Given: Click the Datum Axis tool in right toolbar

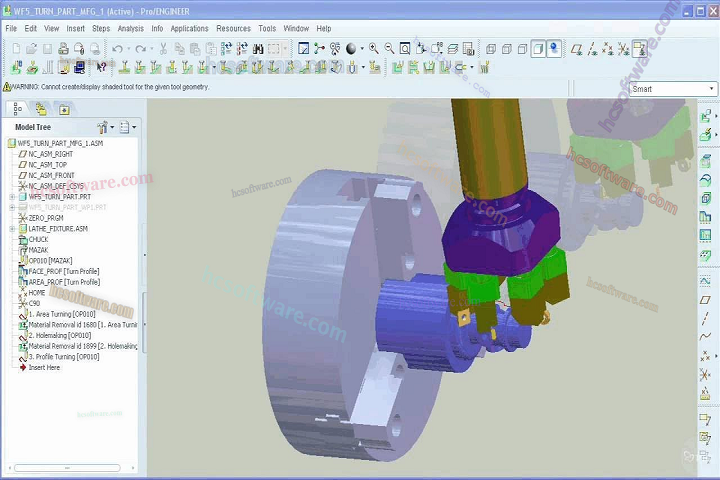Looking at the screenshot, I should tap(705, 318).
